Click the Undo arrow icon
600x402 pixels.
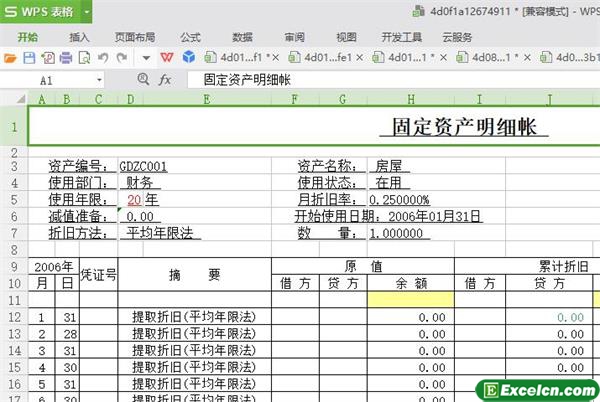click(x=103, y=58)
